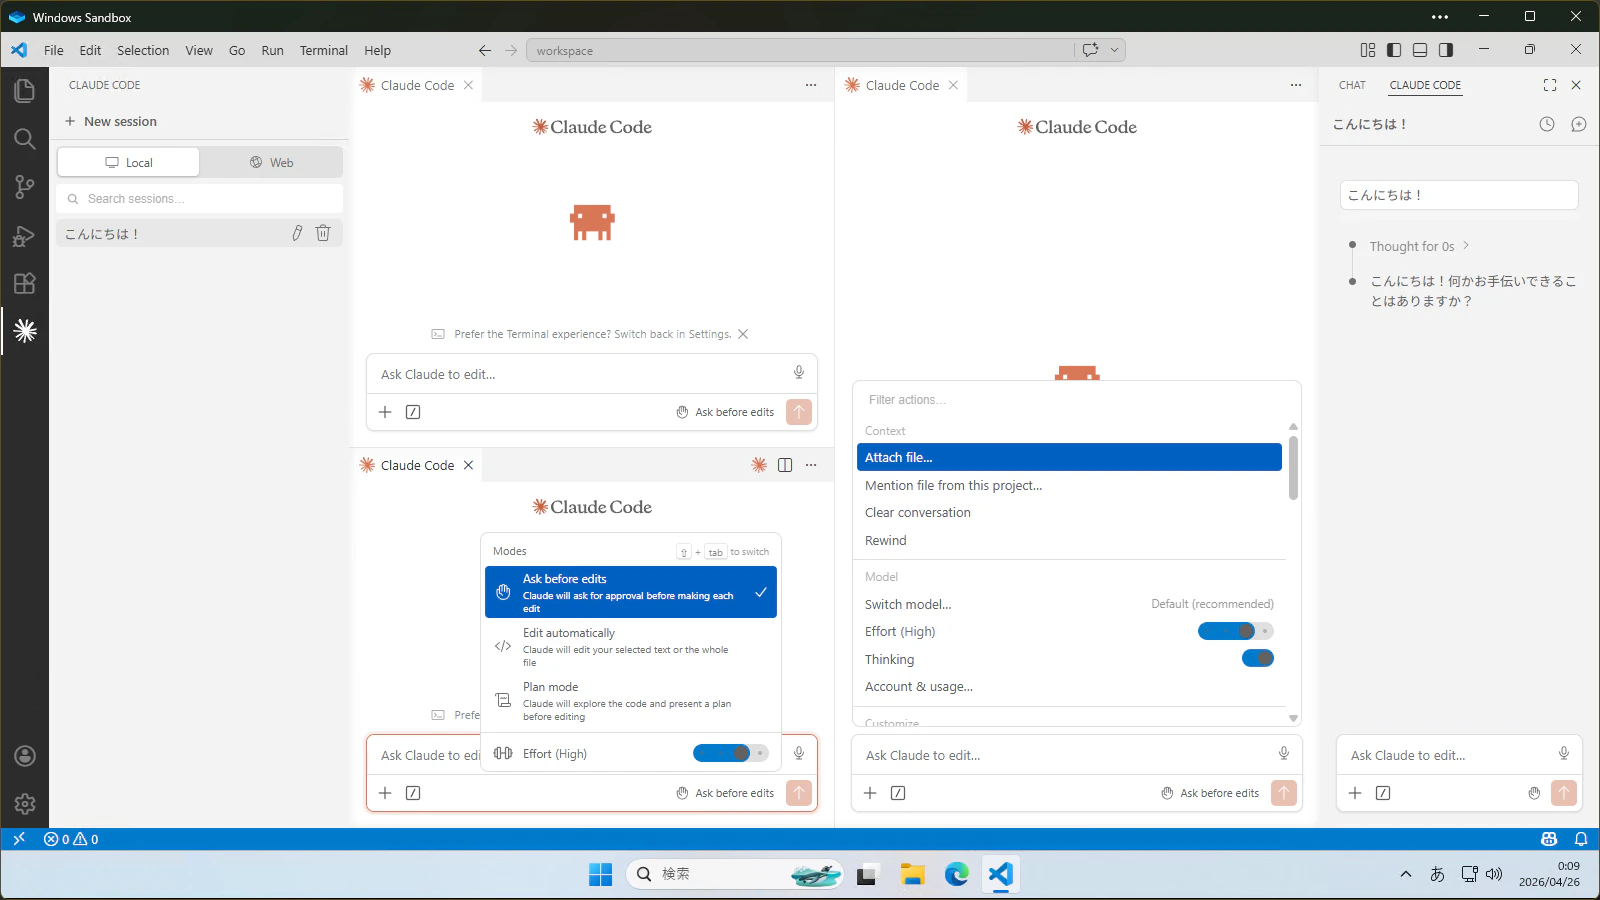Choose Rewind action
Screen dimensions: 1600x900
click(1069, 540)
